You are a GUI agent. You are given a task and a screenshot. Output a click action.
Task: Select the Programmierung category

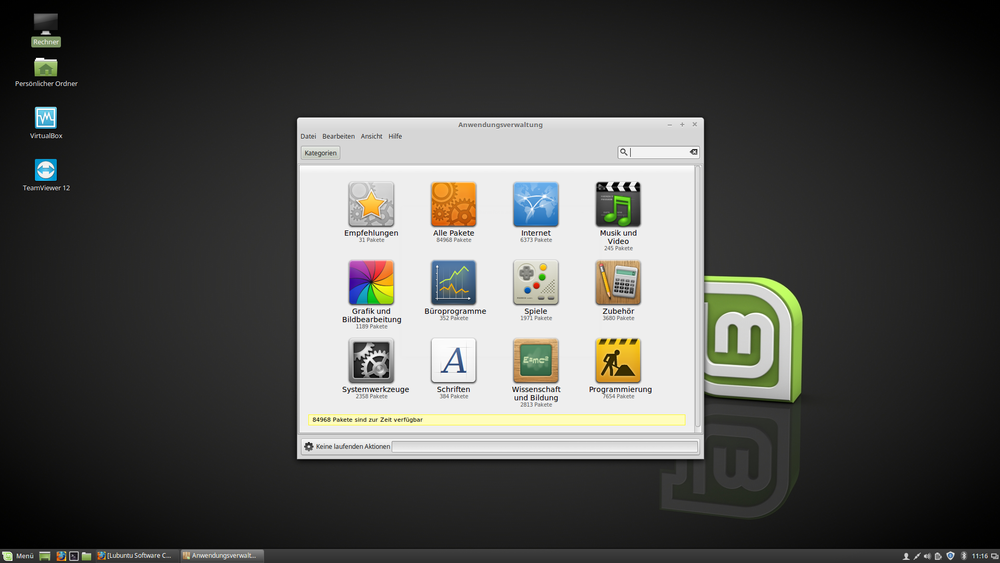pos(617,360)
